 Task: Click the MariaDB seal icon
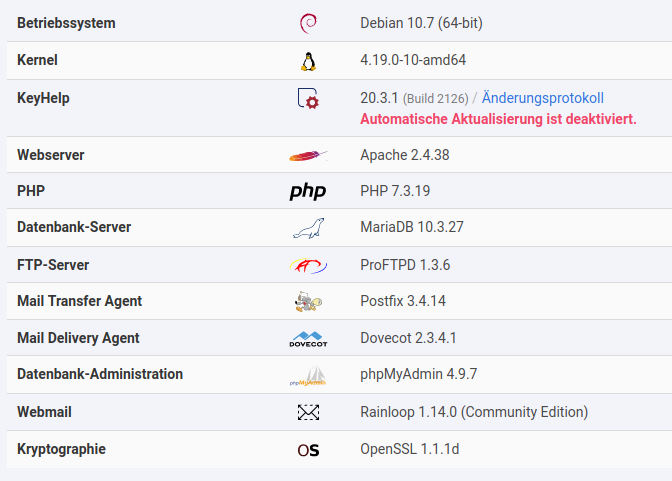(x=307, y=228)
